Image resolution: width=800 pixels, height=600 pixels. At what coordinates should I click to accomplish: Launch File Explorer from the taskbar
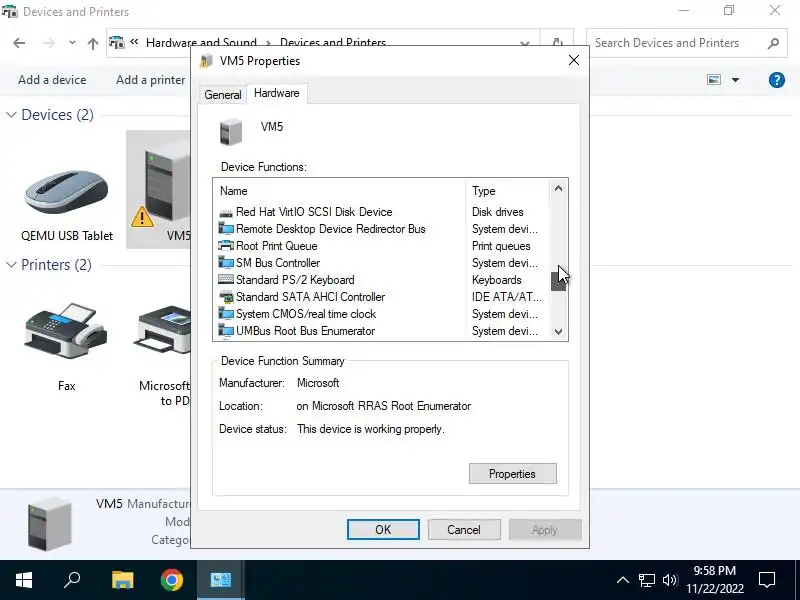pos(122,580)
